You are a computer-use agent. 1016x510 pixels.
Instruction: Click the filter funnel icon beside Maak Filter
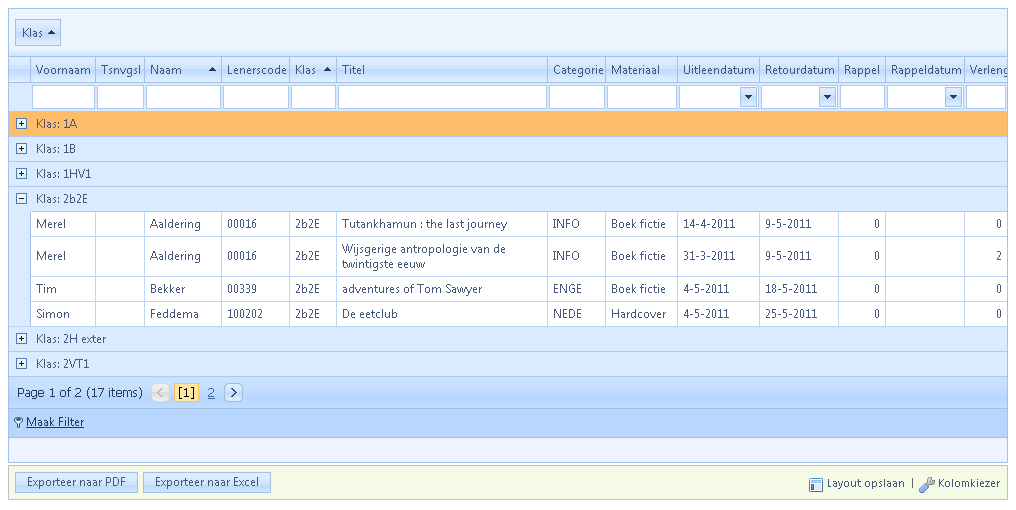coord(18,423)
